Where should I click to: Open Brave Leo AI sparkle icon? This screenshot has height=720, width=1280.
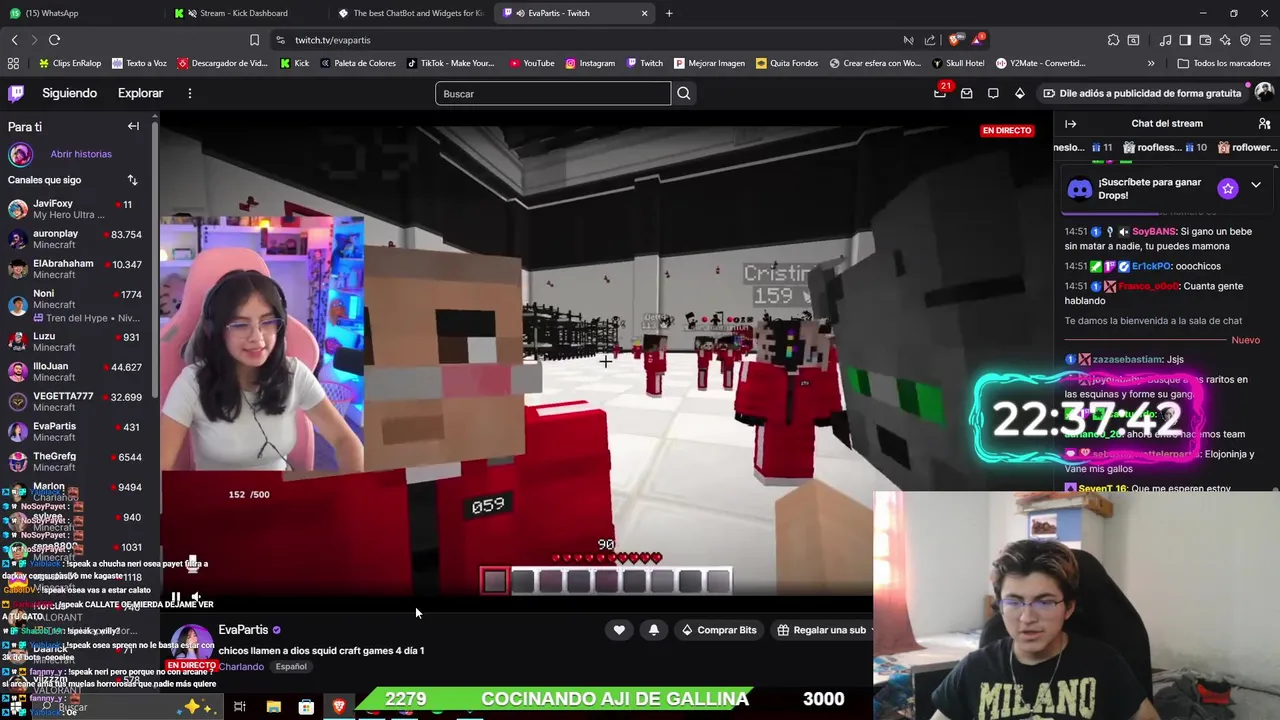[x=1225, y=40]
